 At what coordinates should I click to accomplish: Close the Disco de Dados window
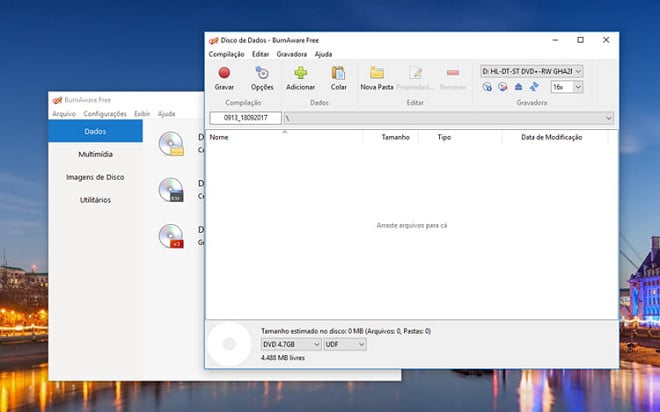[x=606, y=40]
